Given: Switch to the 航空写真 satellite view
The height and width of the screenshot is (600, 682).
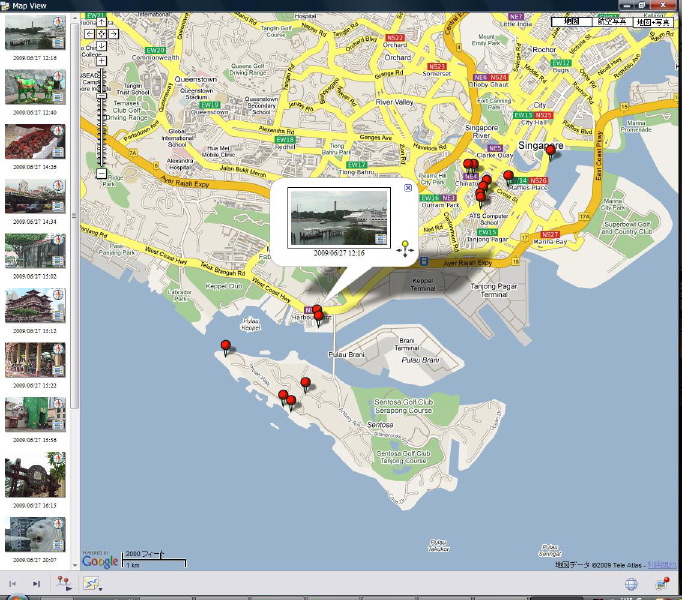Looking at the screenshot, I should click(608, 20).
